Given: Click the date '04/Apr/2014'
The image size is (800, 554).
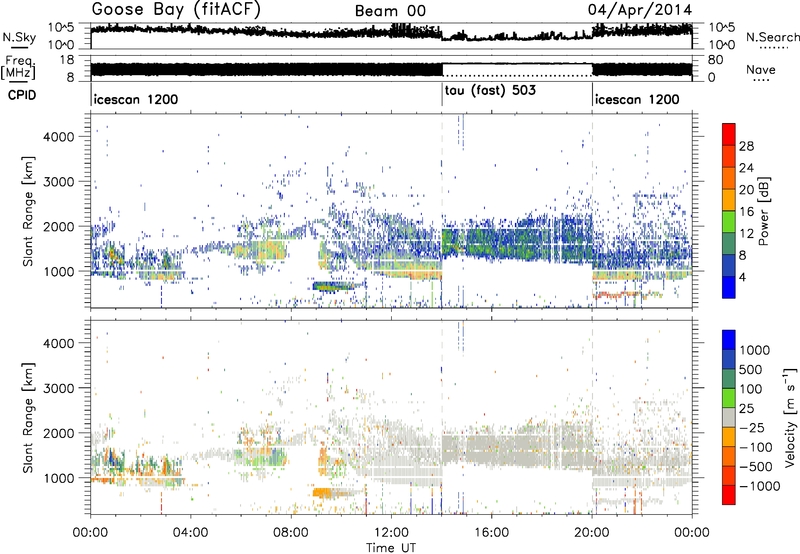Looking at the screenshot, I should [640, 10].
